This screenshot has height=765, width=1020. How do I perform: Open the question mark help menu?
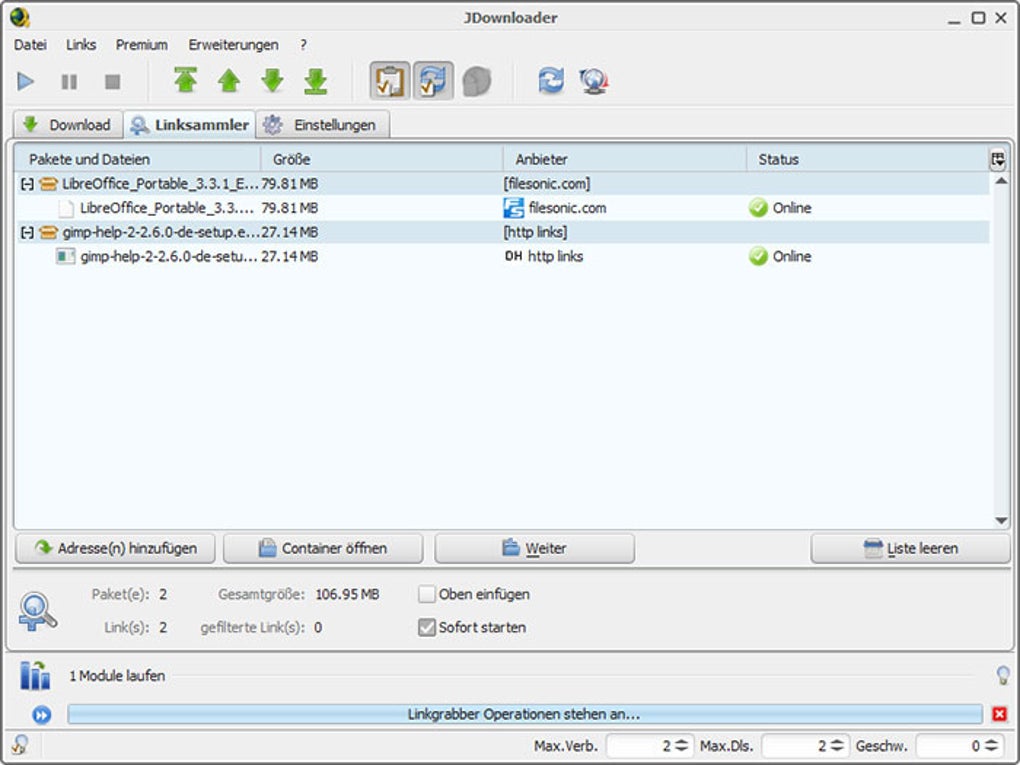coord(303,45)
